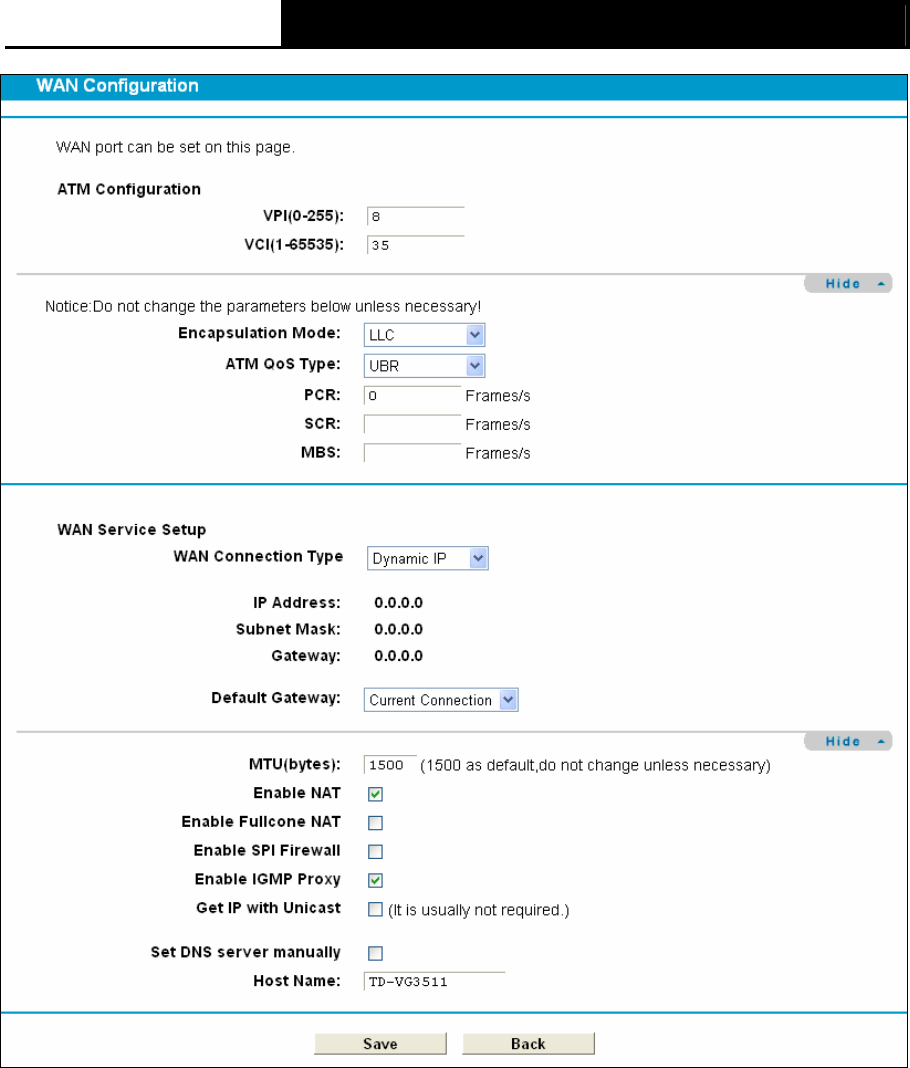Click the ATM Configuration section title
The image size is (910, 1068).
coord(129,189)
